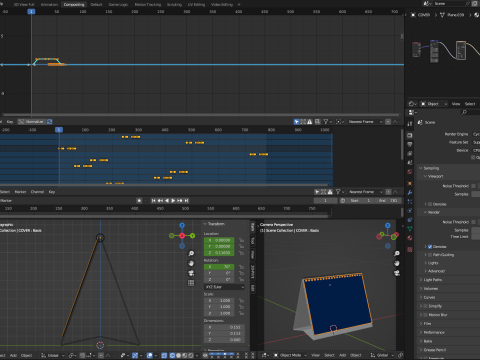Screen dimensions: 480x360
Task: Open the Render properties tab icon
Action: tap(410, 135)
